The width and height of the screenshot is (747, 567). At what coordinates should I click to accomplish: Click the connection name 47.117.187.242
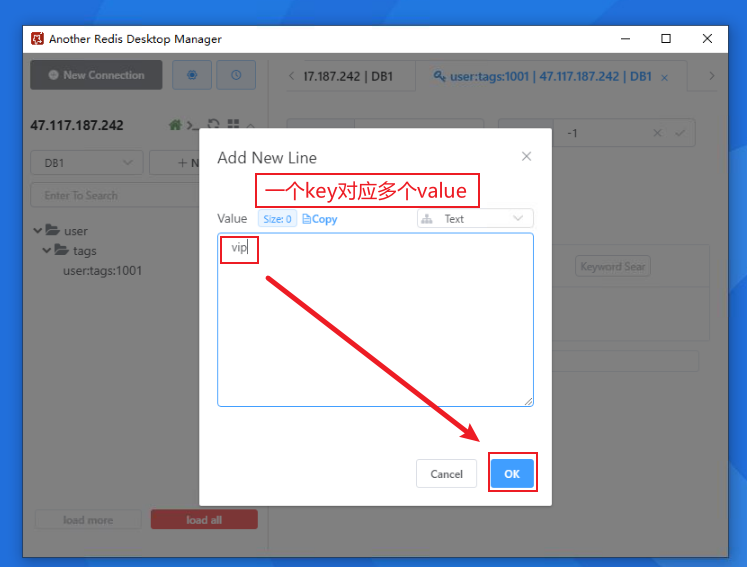tap(77, 125)
